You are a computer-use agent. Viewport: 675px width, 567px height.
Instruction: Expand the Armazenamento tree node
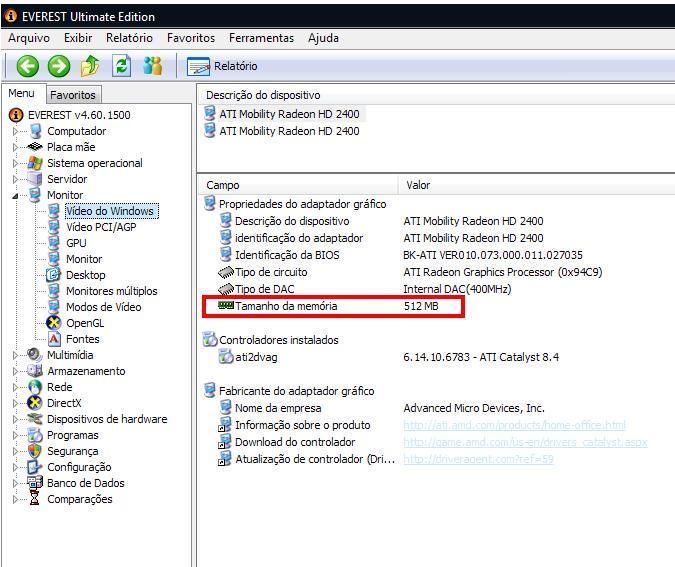coord(15,371)
